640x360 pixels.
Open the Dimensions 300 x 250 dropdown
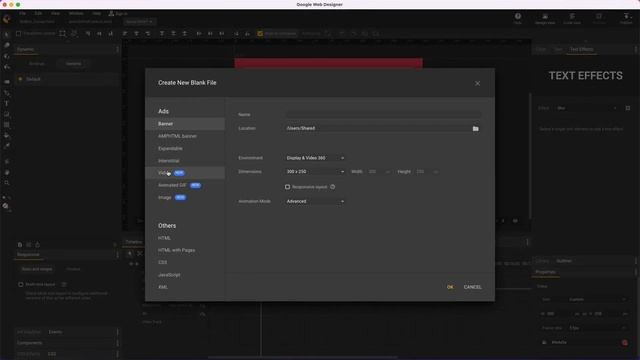(315, 172)
